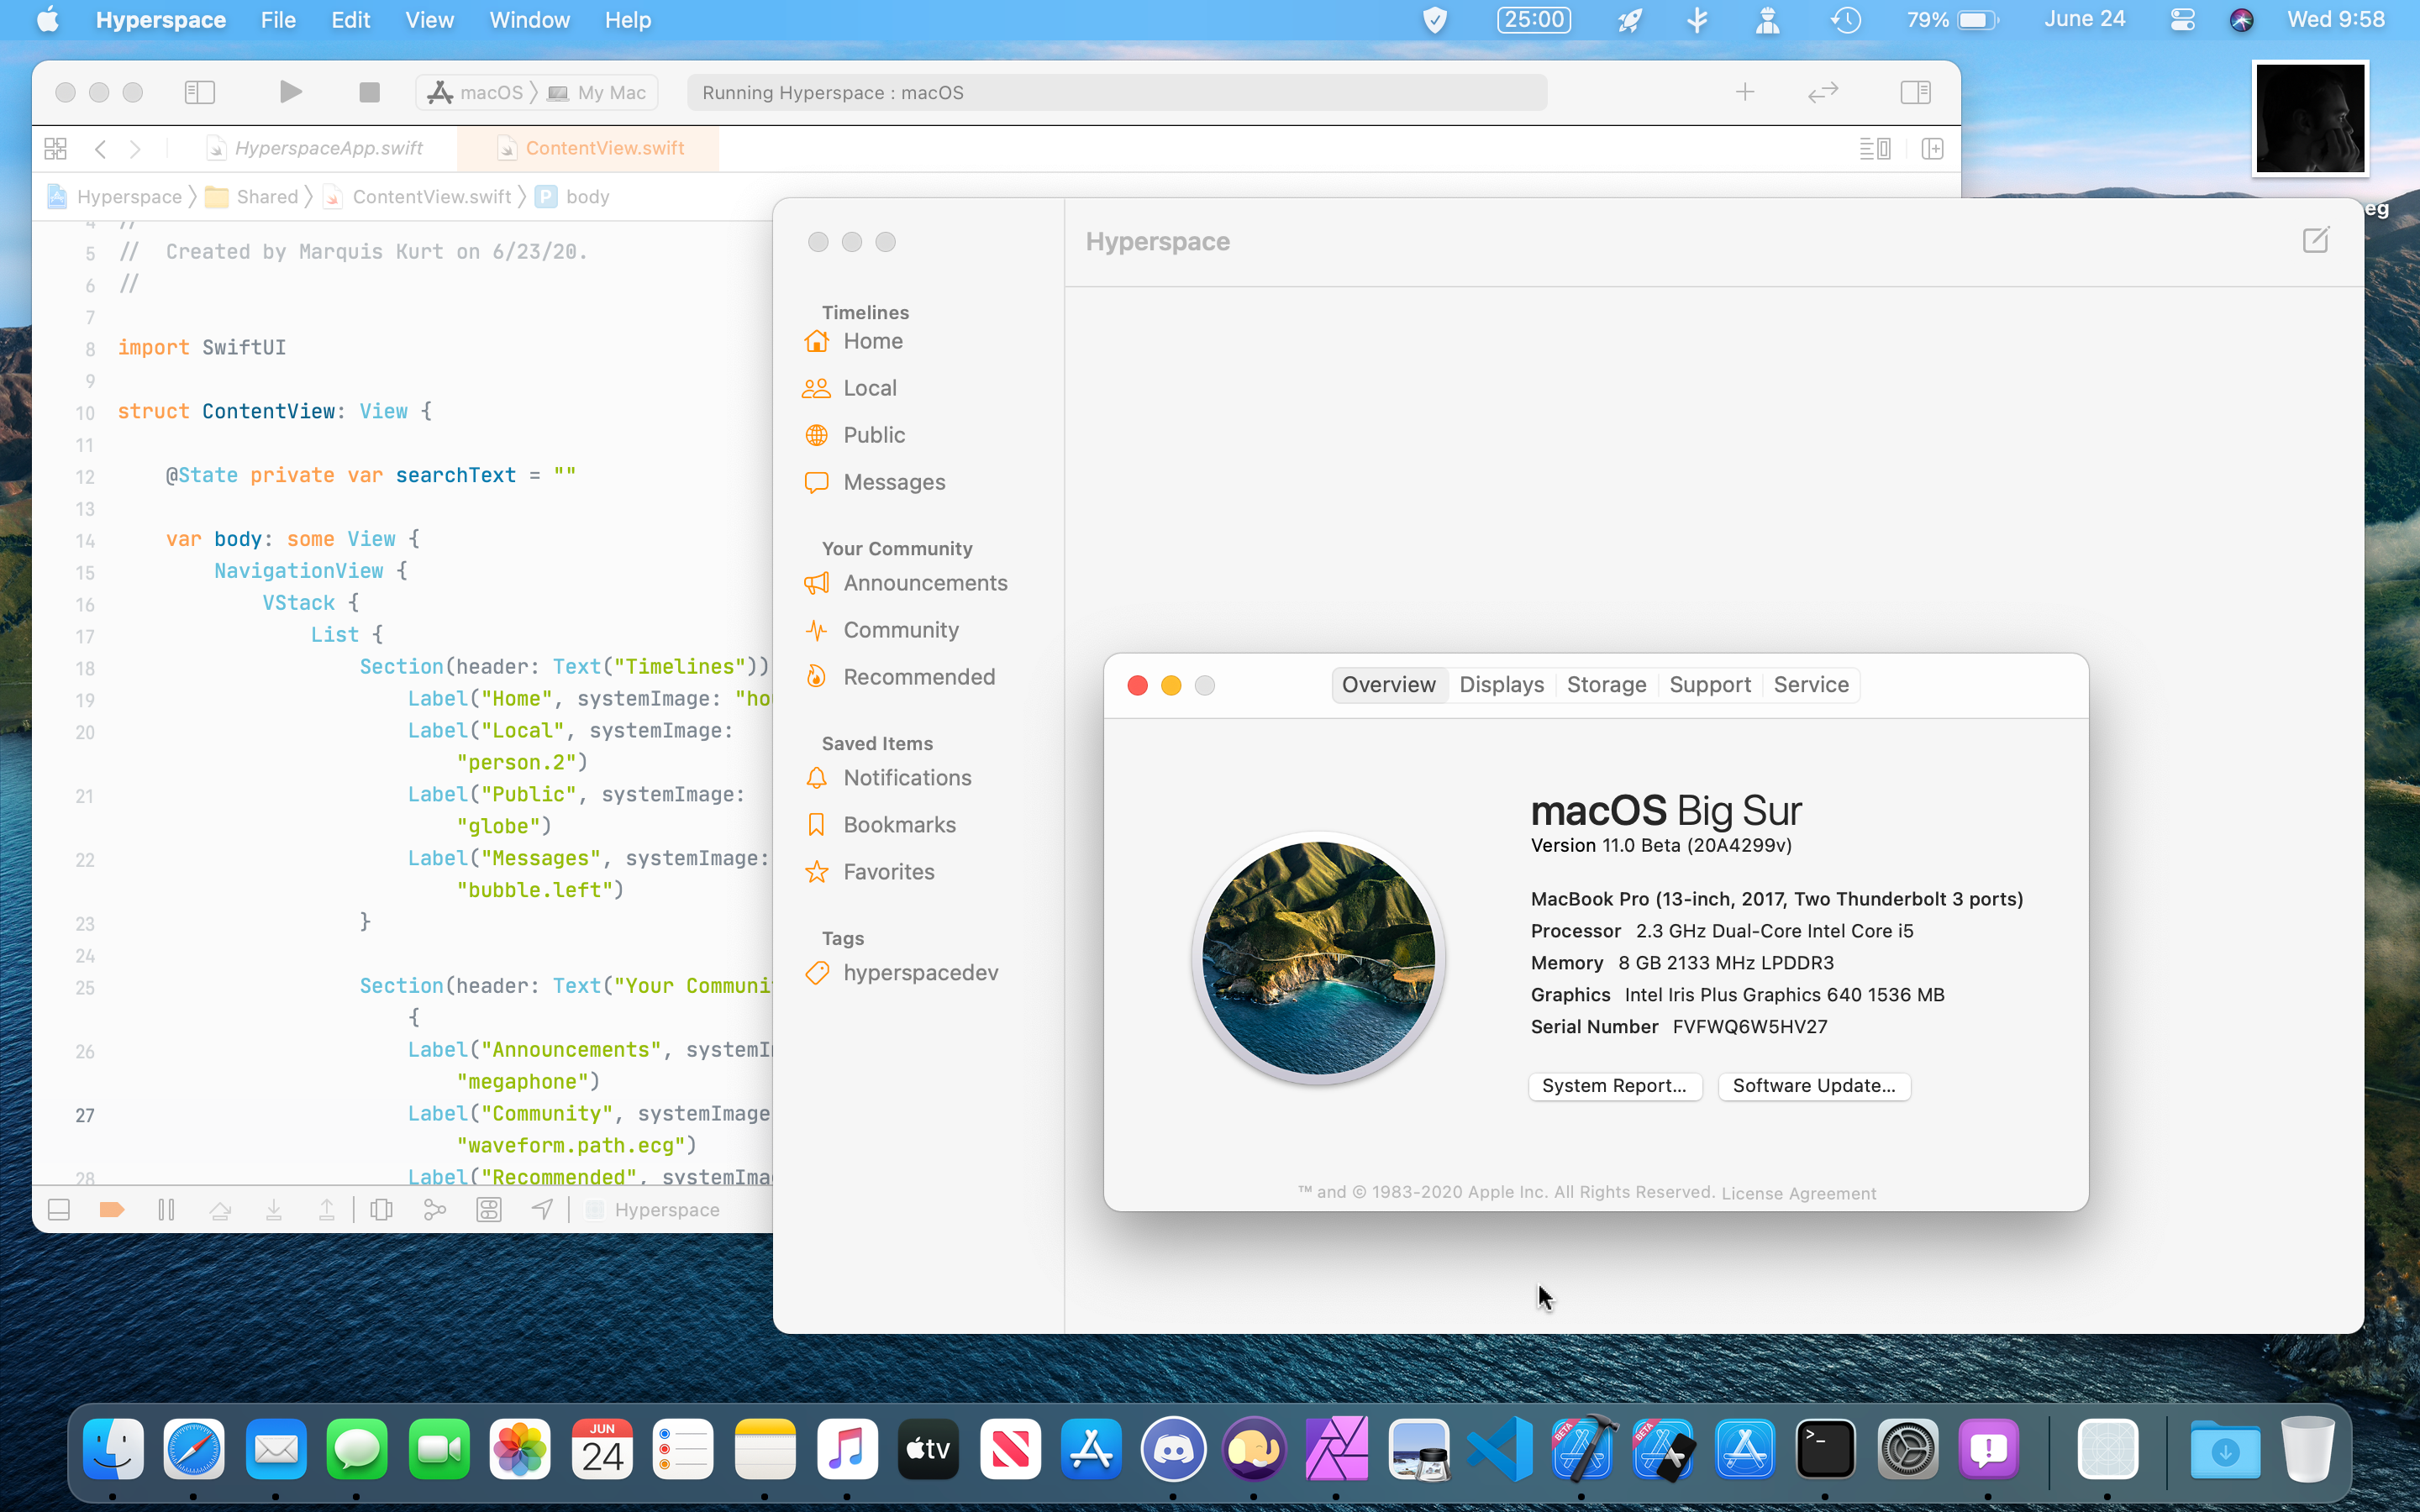The width and height of the screenshot is (2420, 1512).
Task: Hide the Xcode debug area
Action: pyautogui.click(x=59, y=1210)
